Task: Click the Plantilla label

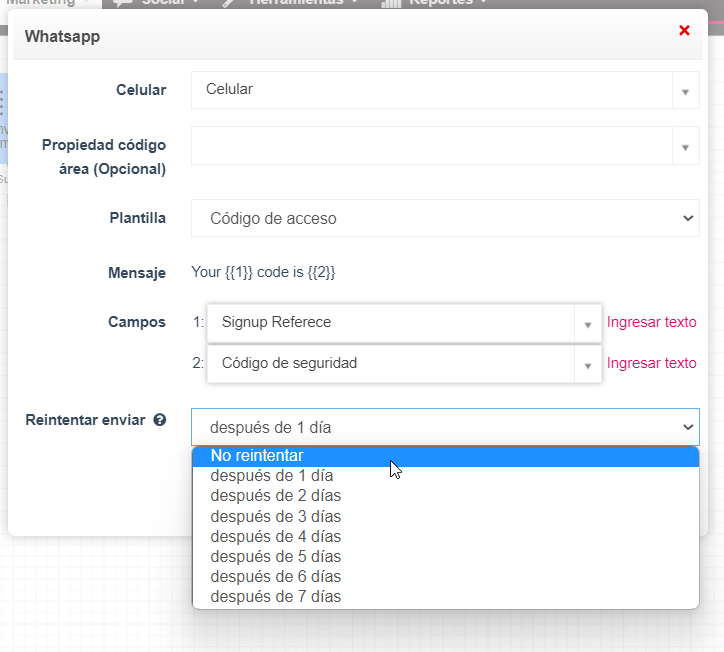Action: (138, 217)
